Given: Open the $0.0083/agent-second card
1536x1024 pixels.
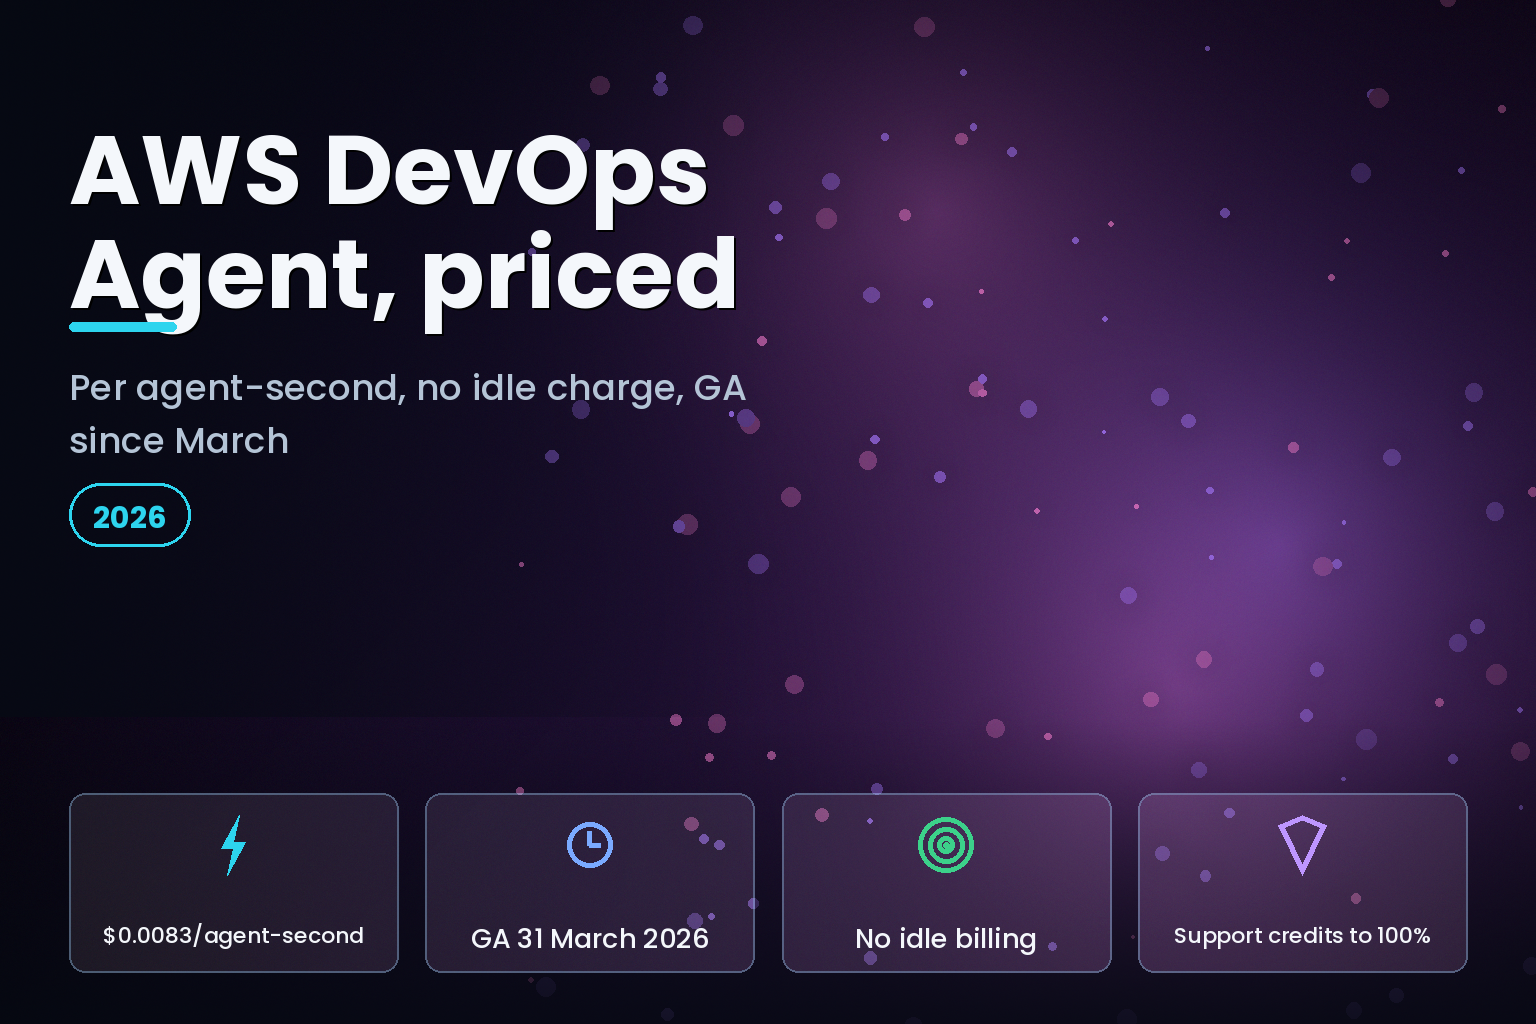Looking at the screenshot, I should (x=234, y=883).
